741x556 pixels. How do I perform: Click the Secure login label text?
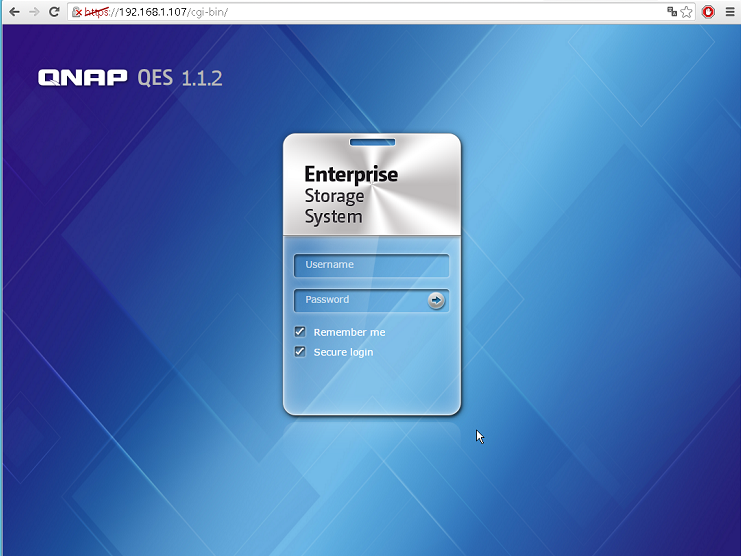pos(343,352)
